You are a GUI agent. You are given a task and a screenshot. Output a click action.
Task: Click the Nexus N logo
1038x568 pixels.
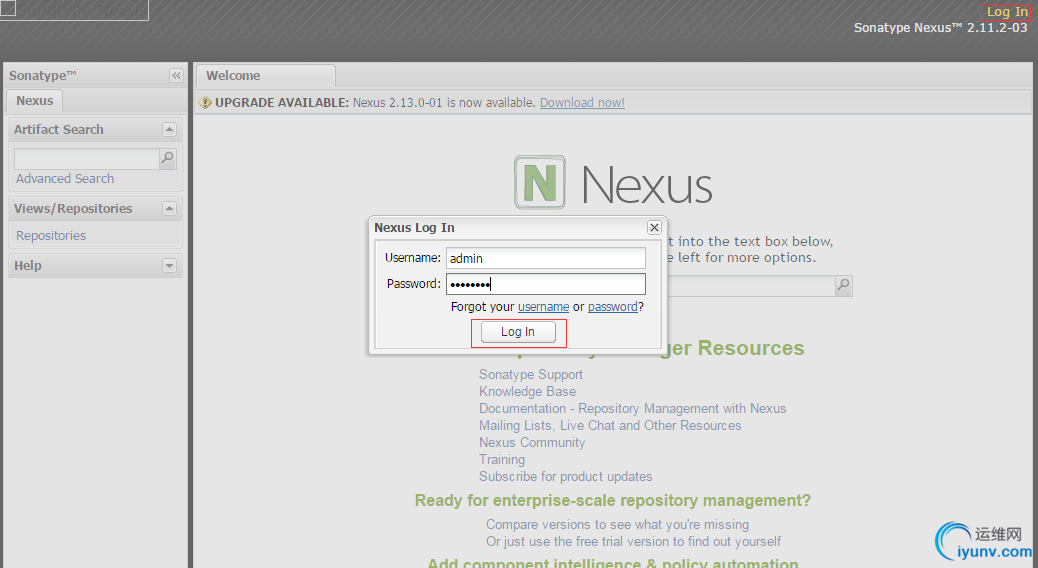tap(540, 182)
